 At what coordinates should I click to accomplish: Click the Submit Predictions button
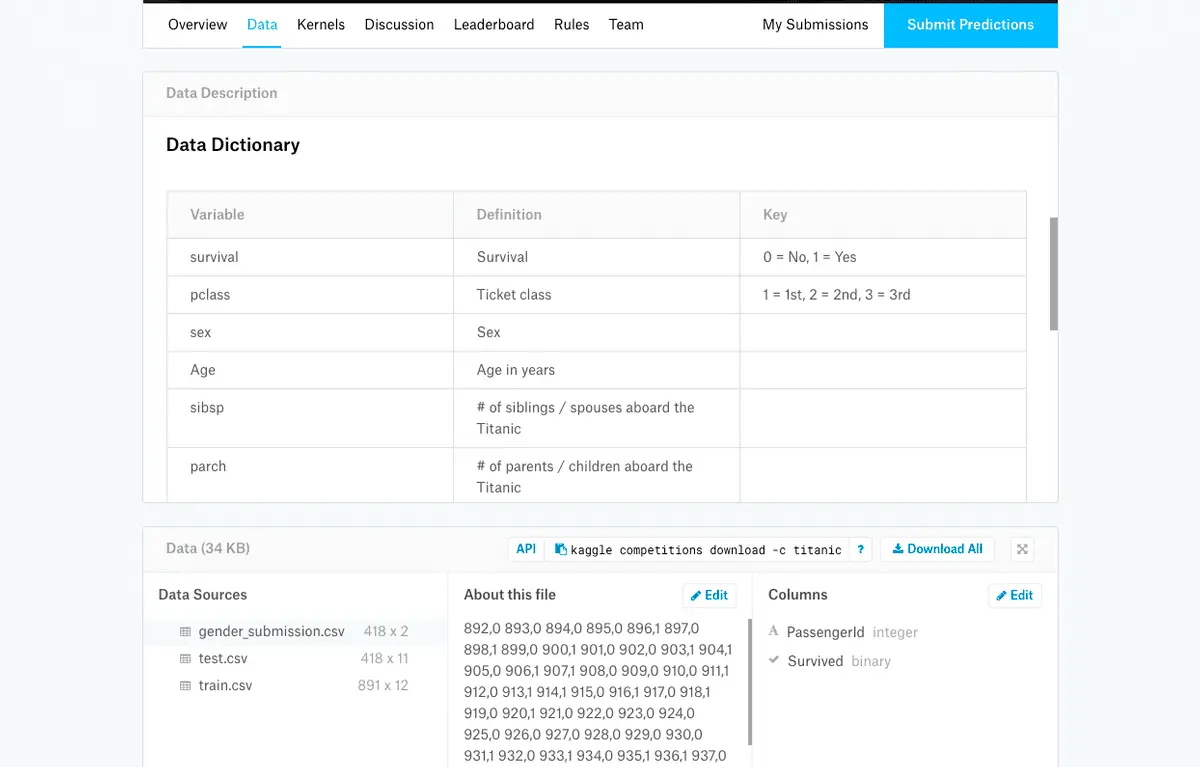coord(970,24)
